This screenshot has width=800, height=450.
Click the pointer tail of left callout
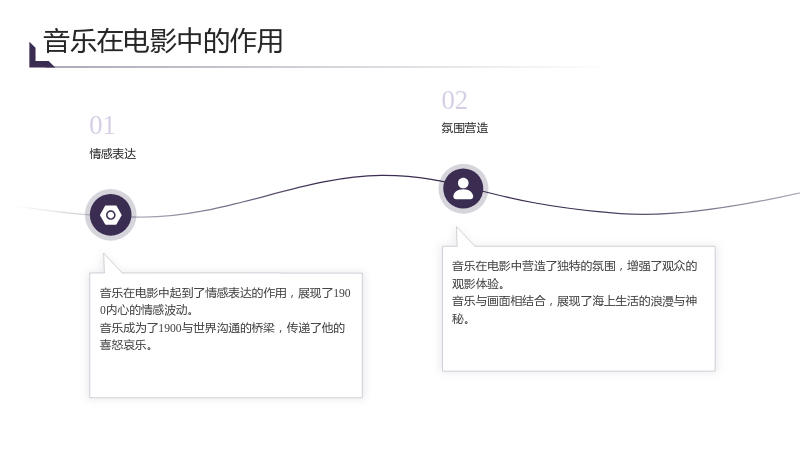point(112,263)
